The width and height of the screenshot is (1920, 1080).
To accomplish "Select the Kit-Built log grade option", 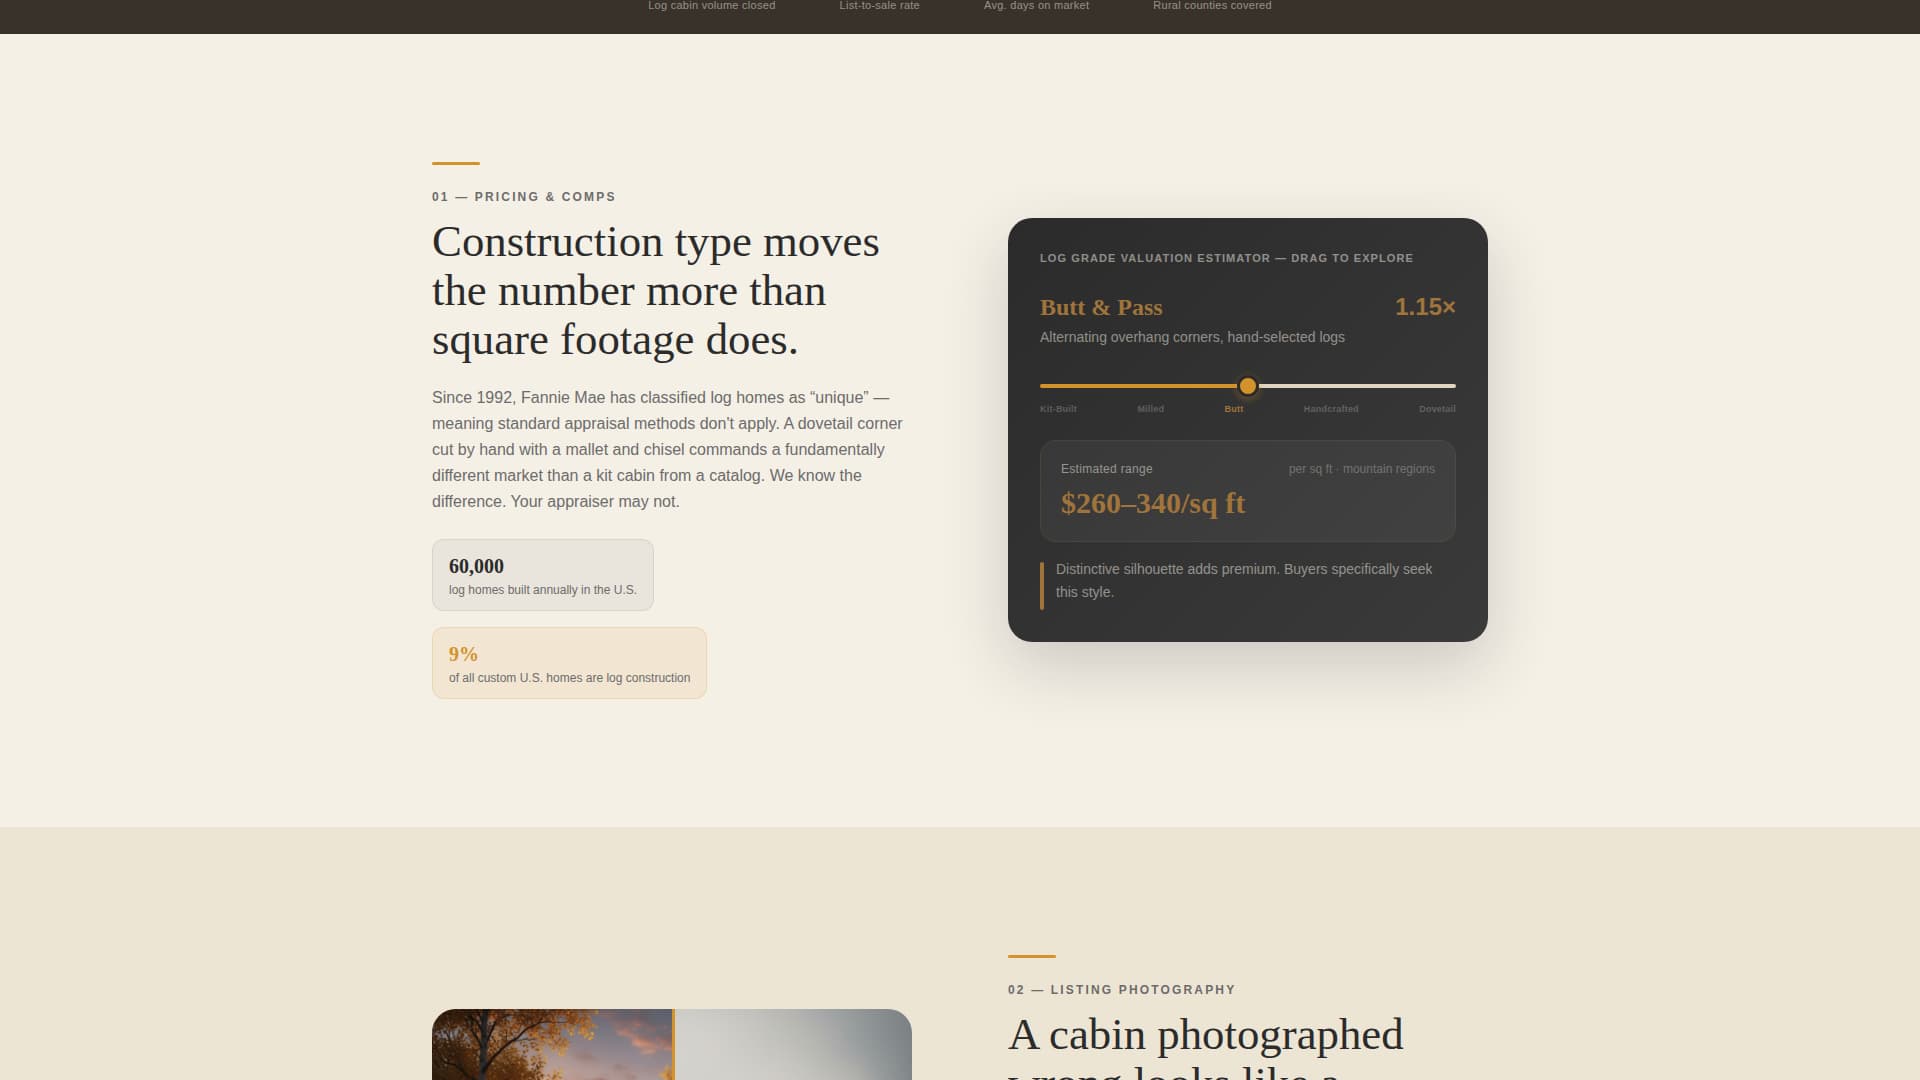I will (x=1059, y=408).
